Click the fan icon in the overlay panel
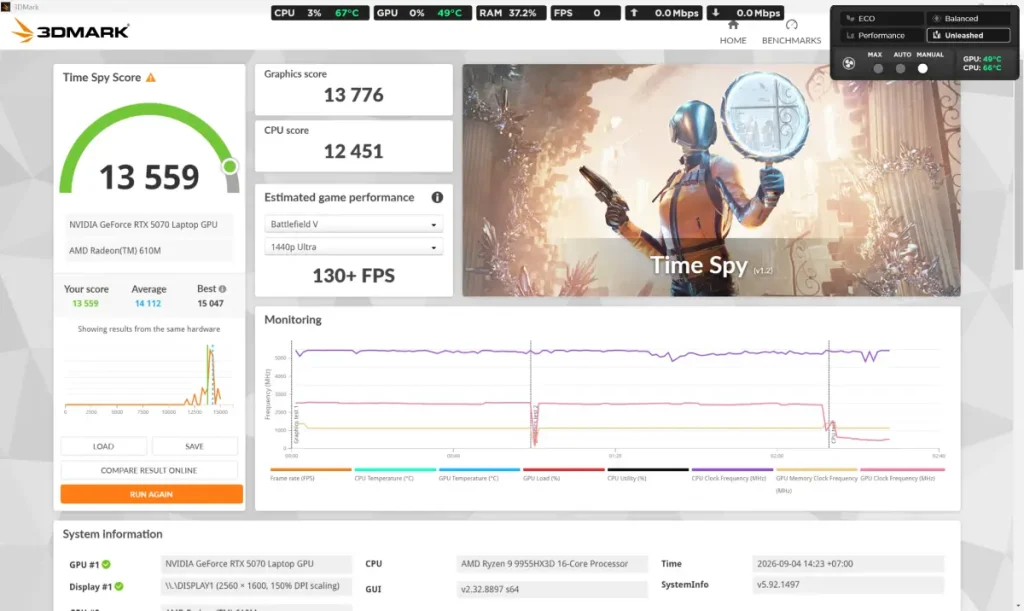 tap(849, 63)
